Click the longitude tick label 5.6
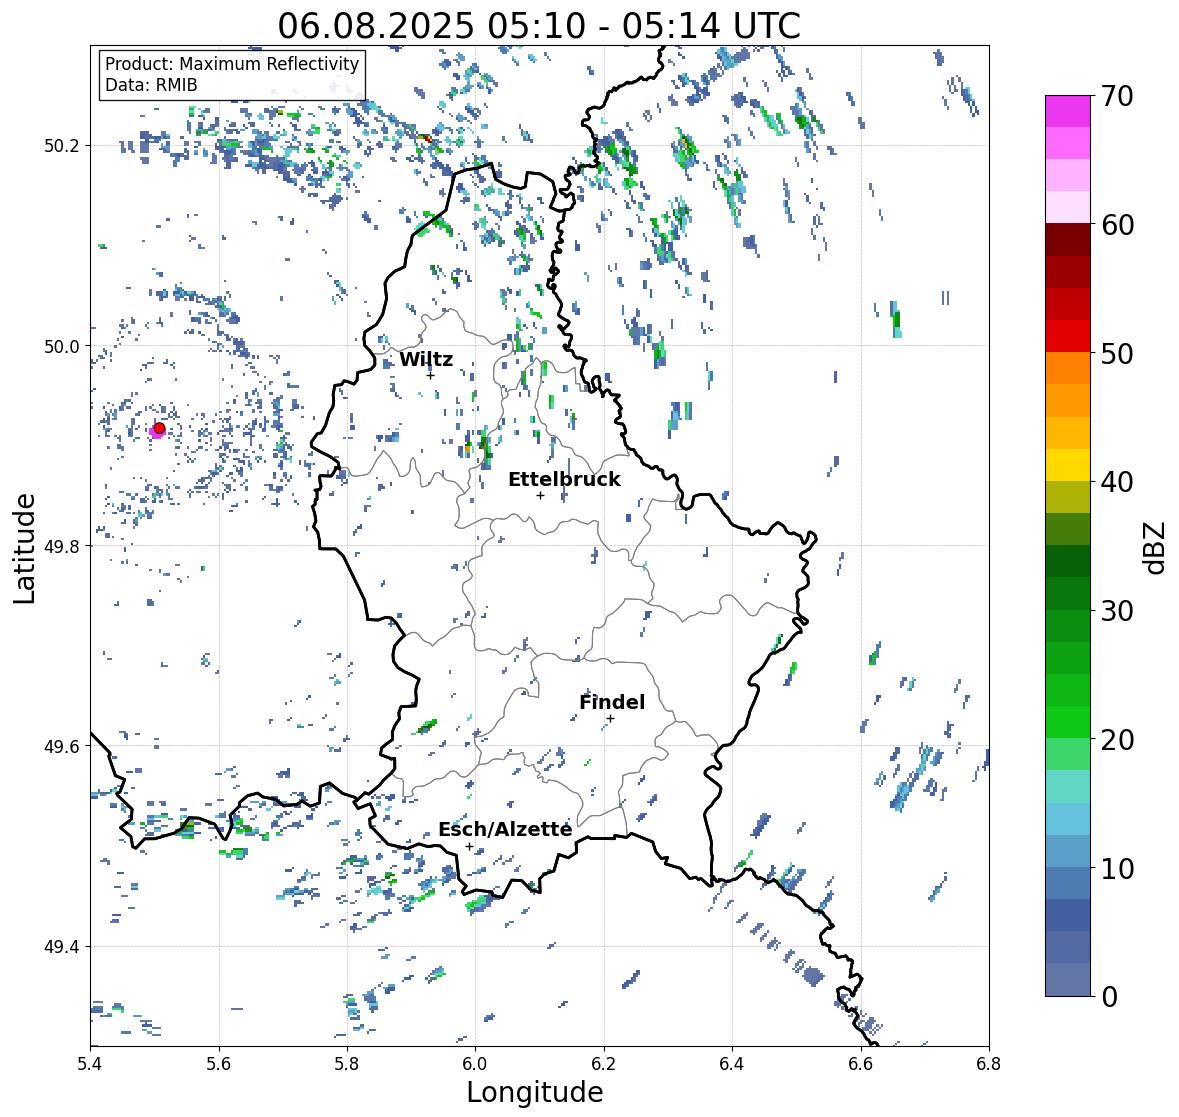This screenshot has height=1117, width=1179. pos(219,1064)
